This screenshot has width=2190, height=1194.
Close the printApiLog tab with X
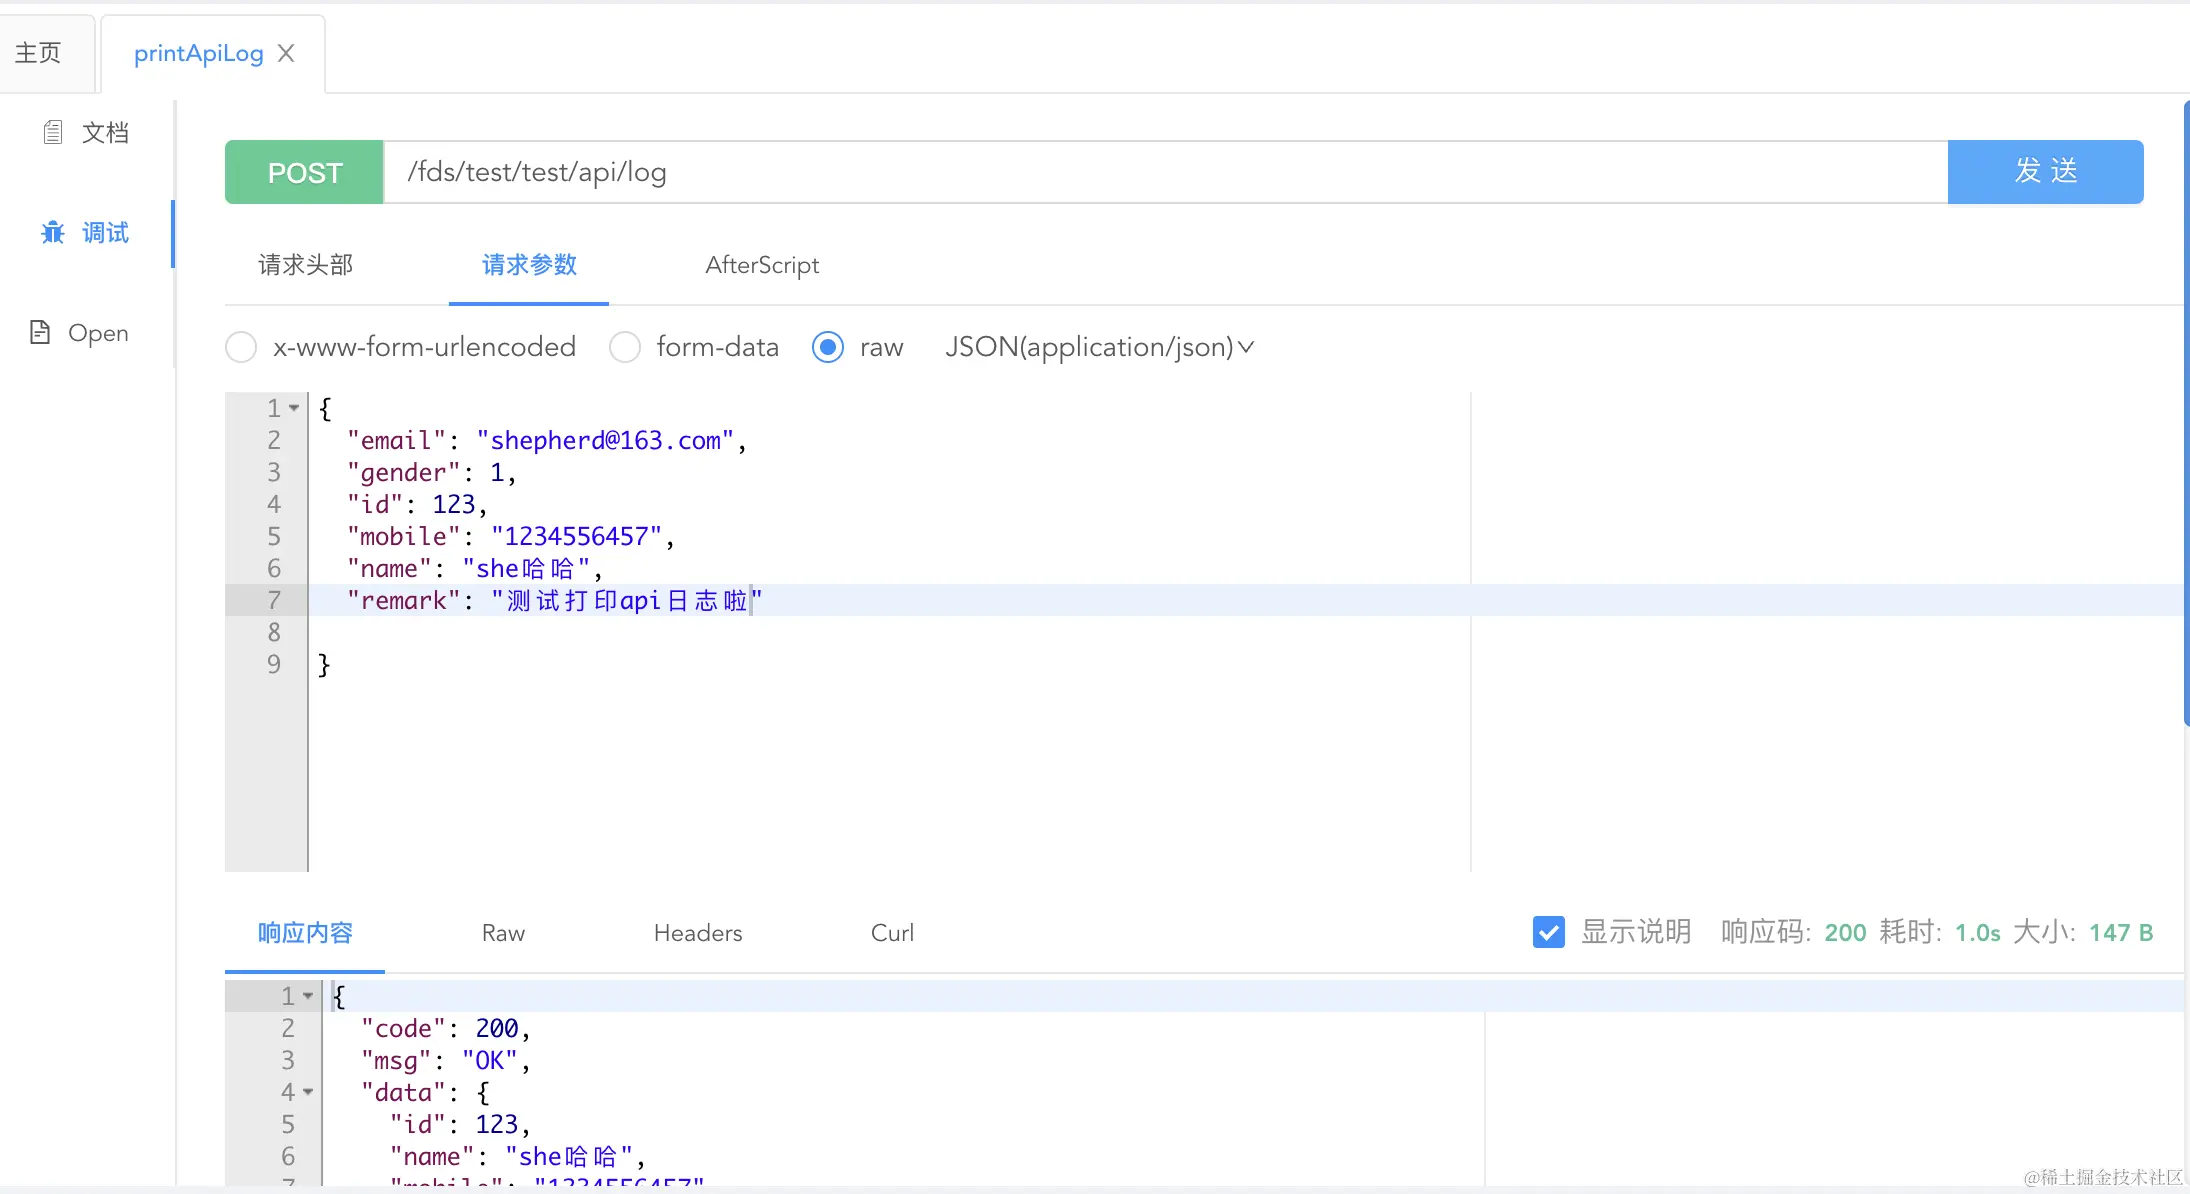tap(286, 53)
